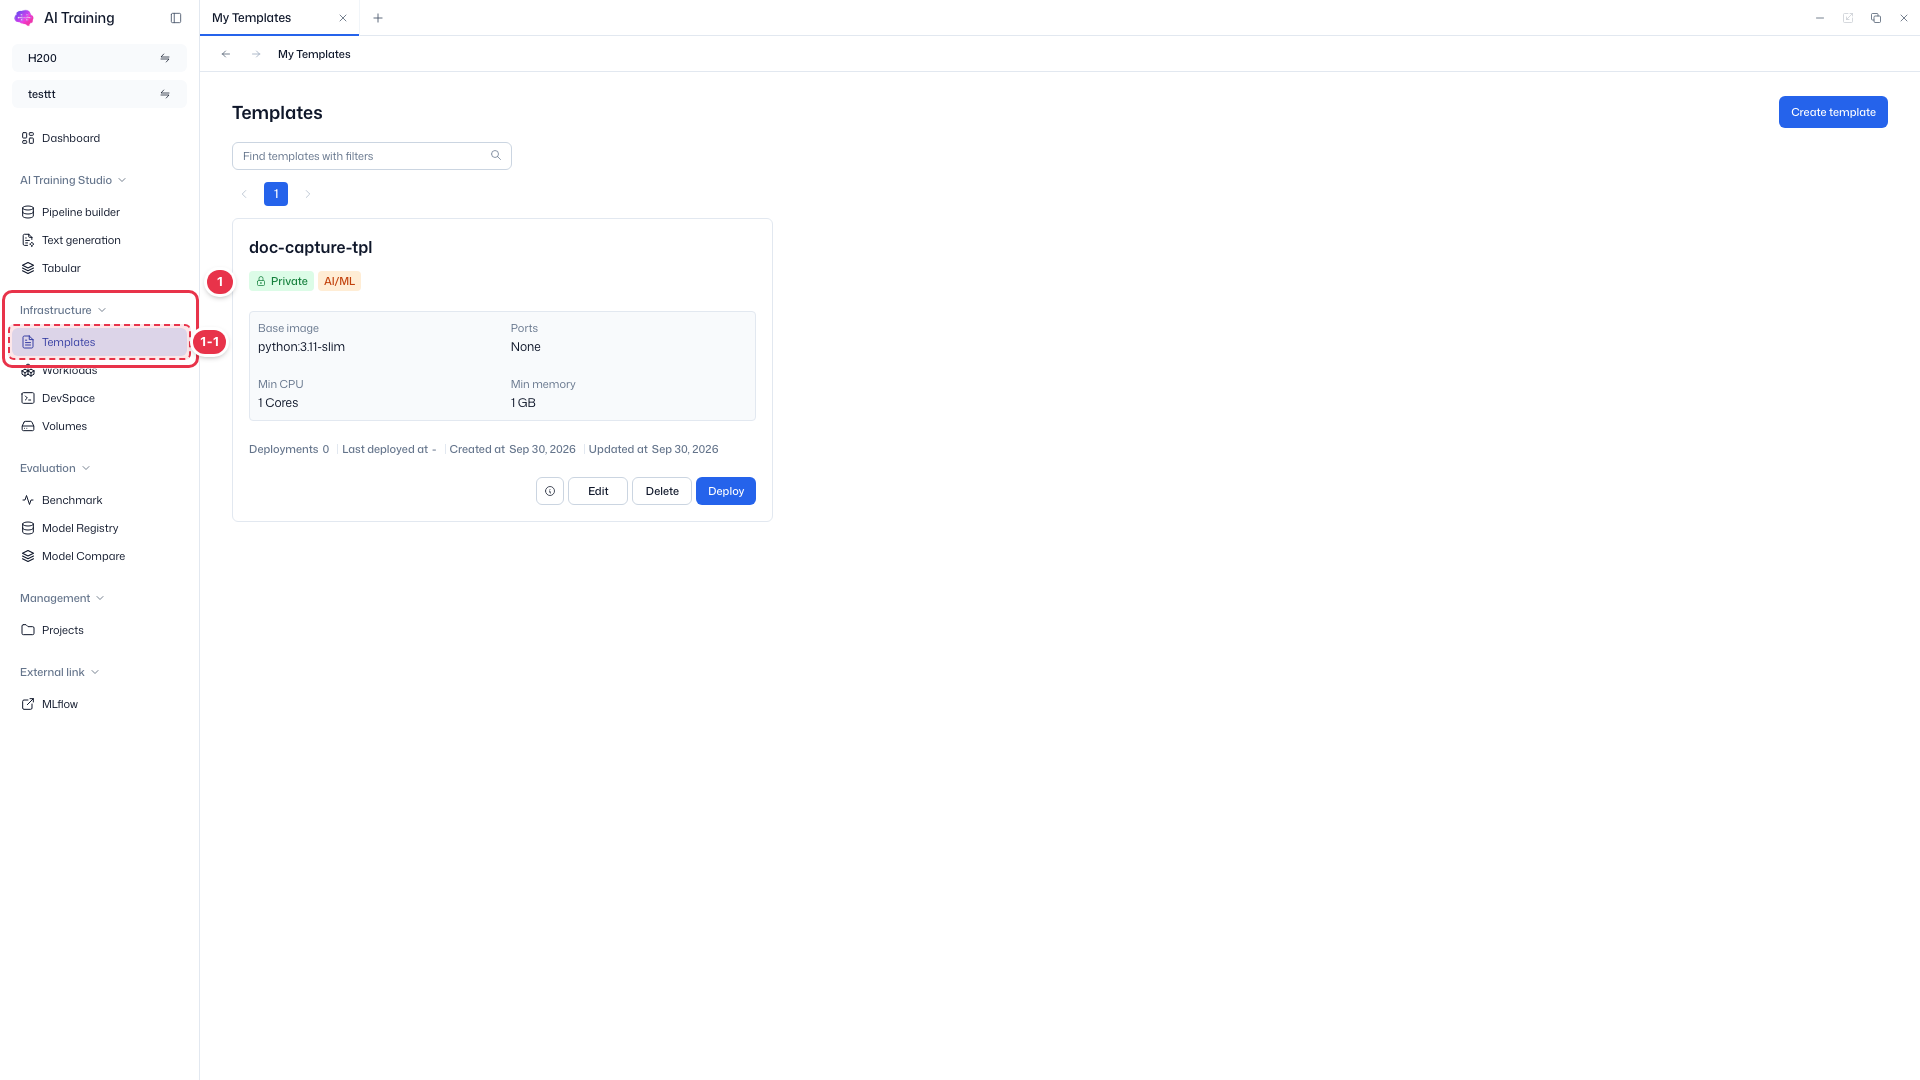Viewport: 1920px width, 1080px height.
Task: Collapse the Management section
Action: (62, 598)
